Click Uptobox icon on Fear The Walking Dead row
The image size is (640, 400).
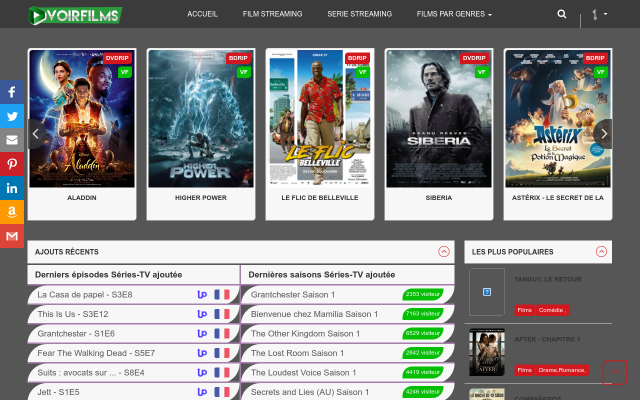202,353
